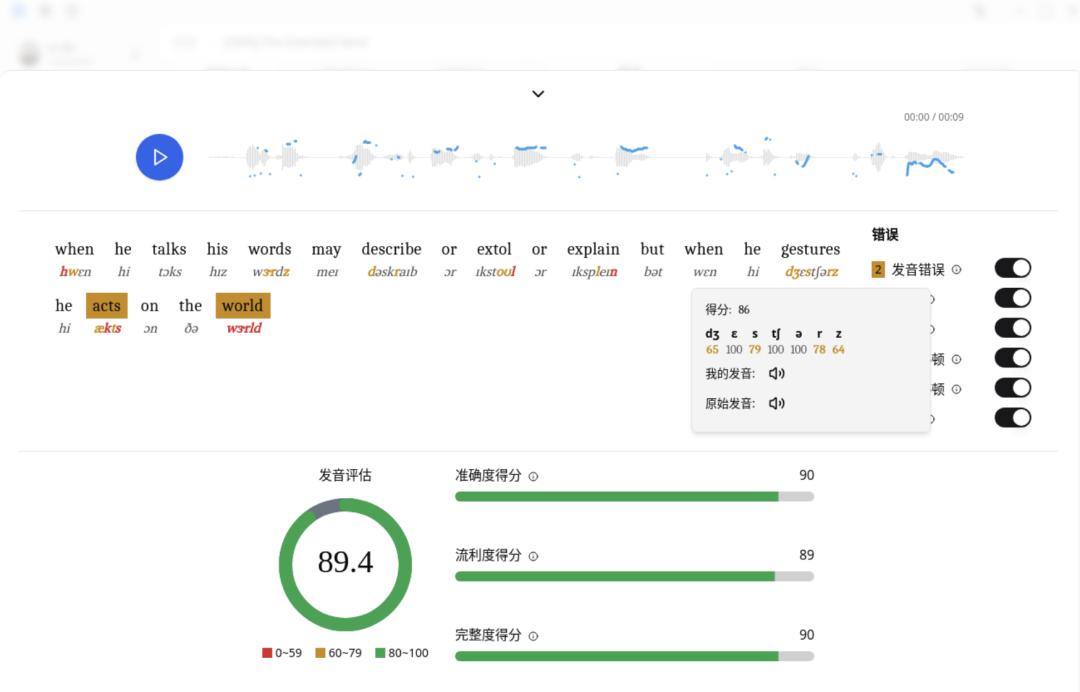Screen dimensions: 1080x692
Task: Play my pronunciation (我的发音) in the popup
Action: (775, 372)
